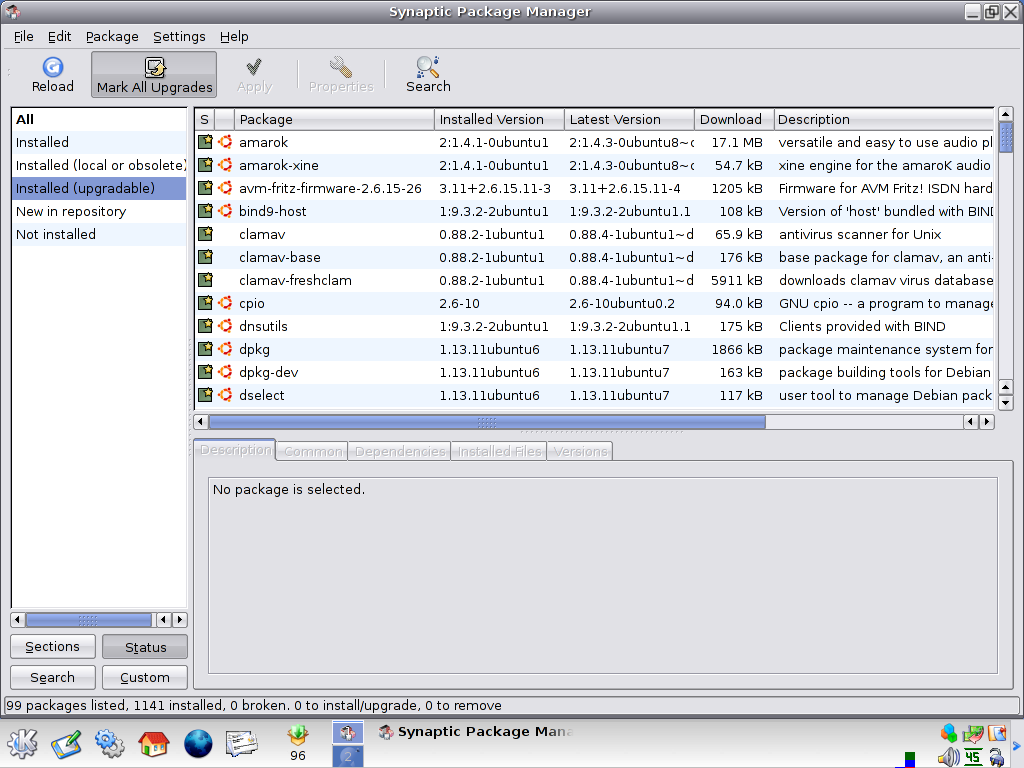This screenshot has height=768, width=1024.
Task: Switch to the Versions tab
Action: (x=580, y=451)
